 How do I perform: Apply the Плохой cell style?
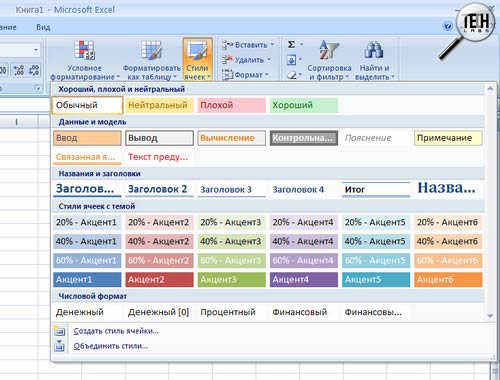click(x=232, y=105)
